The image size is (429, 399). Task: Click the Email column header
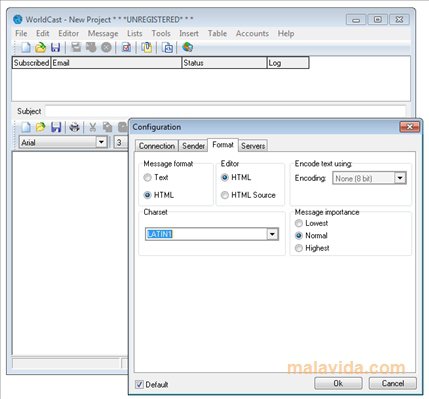pos(116,63)
